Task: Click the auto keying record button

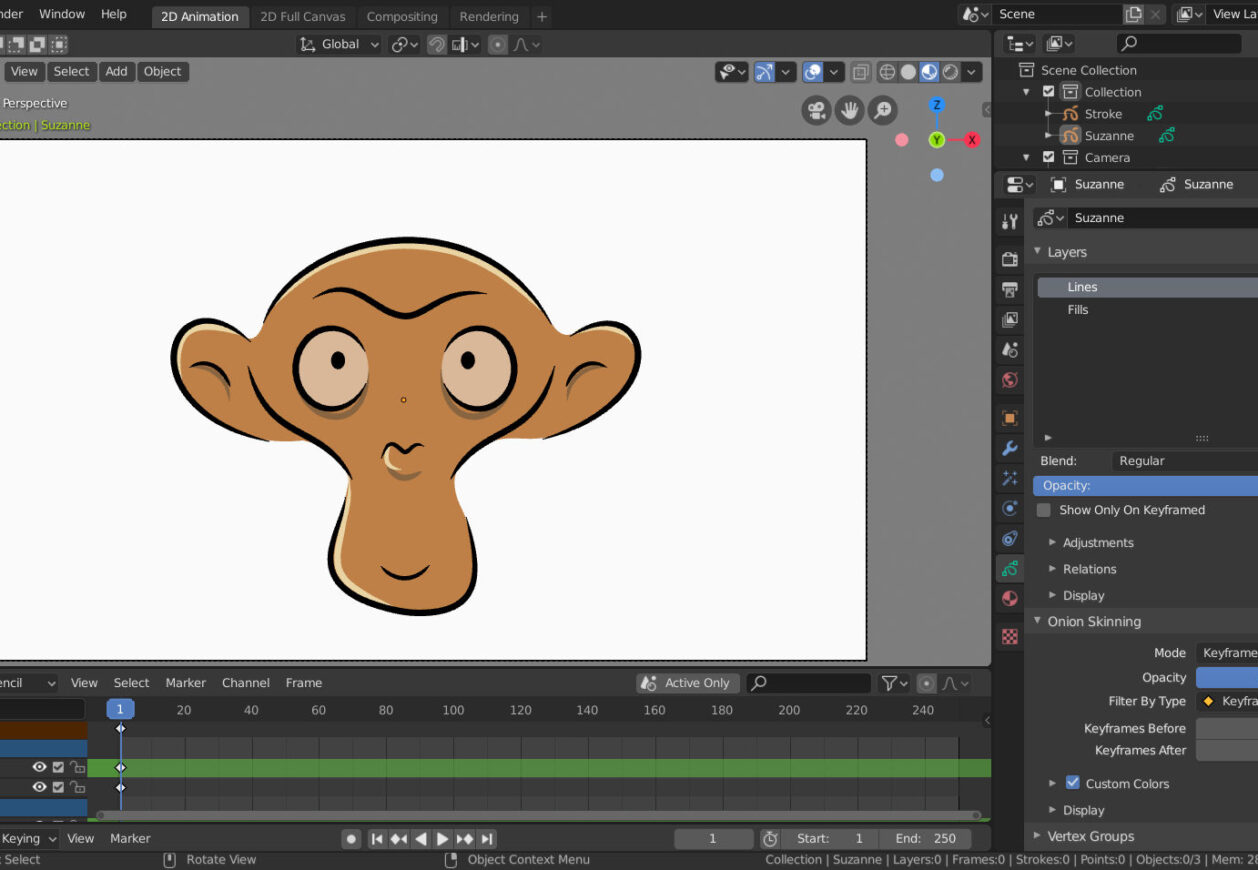Action: (351, 839)
